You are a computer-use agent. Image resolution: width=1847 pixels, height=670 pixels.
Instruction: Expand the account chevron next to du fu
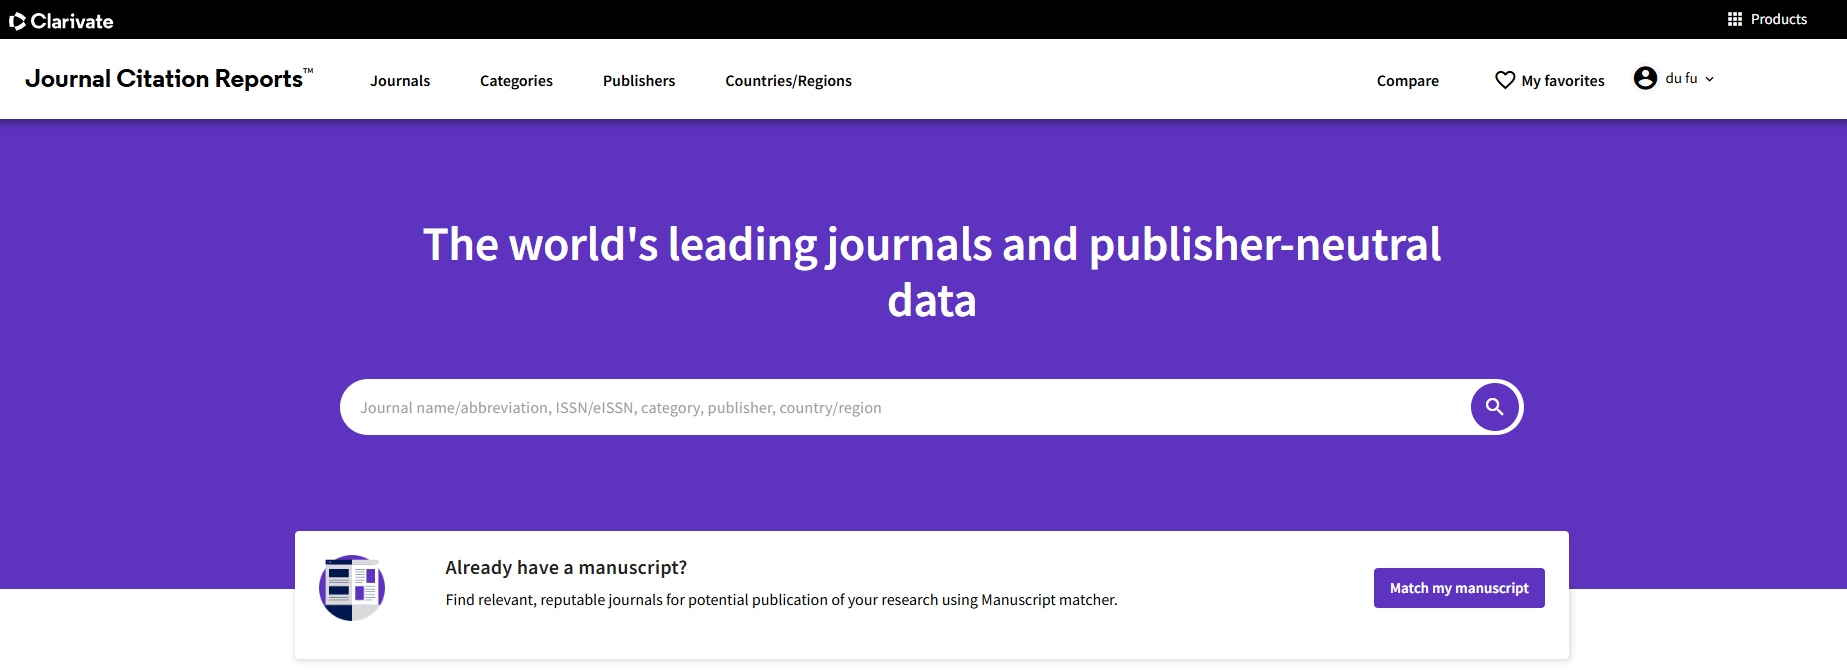pos(1710,79)
